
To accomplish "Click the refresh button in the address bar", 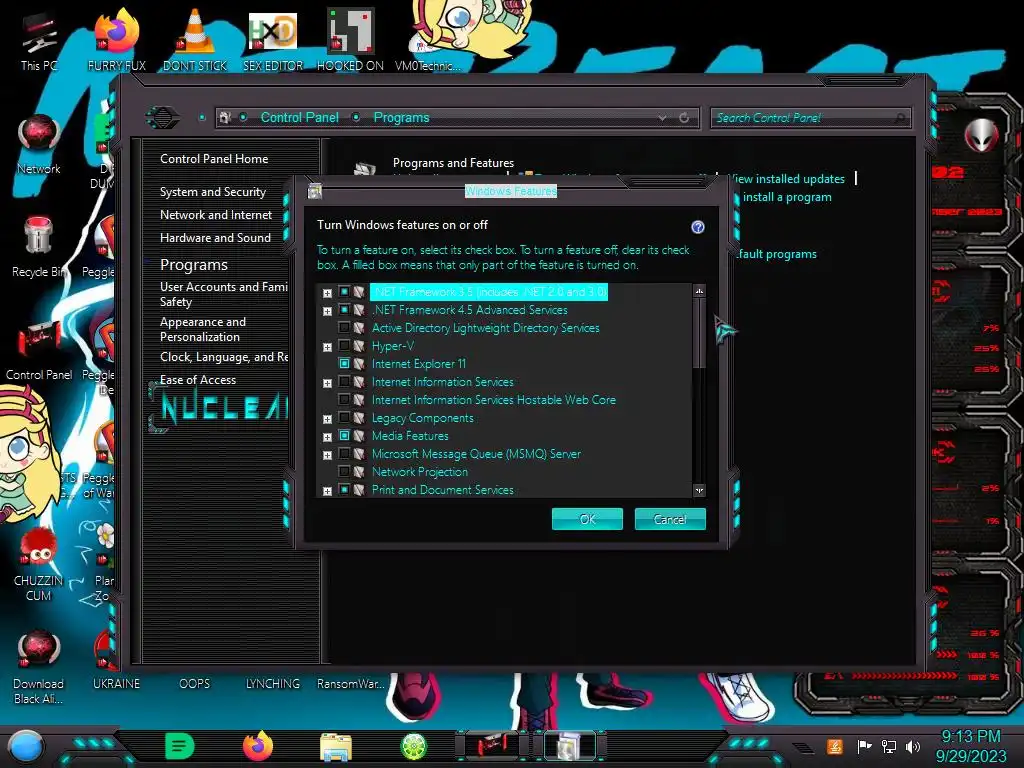I will click(x=684, y=118).
